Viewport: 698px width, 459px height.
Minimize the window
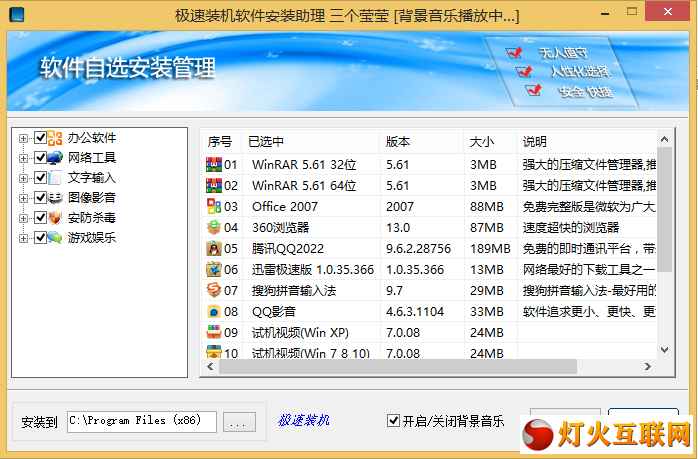(x=605, y=13)
